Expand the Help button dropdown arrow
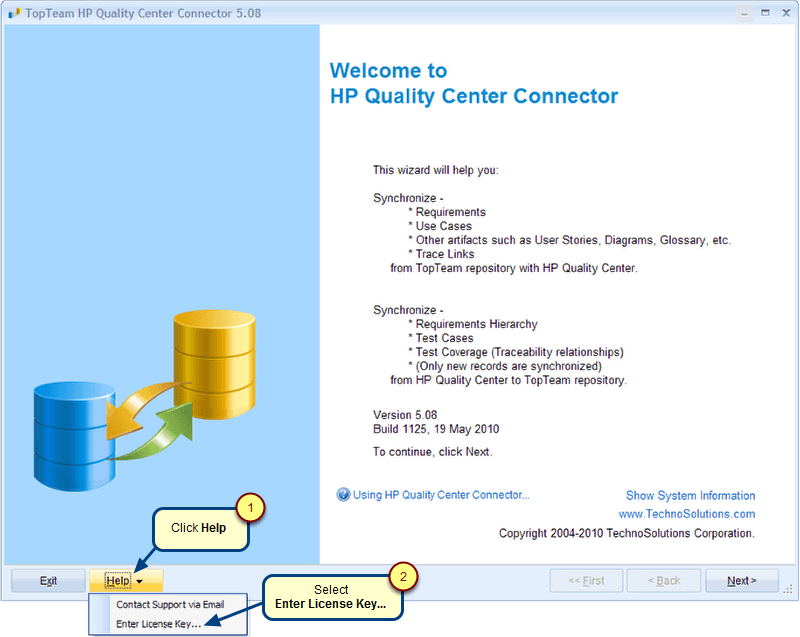 click(142, 581)
